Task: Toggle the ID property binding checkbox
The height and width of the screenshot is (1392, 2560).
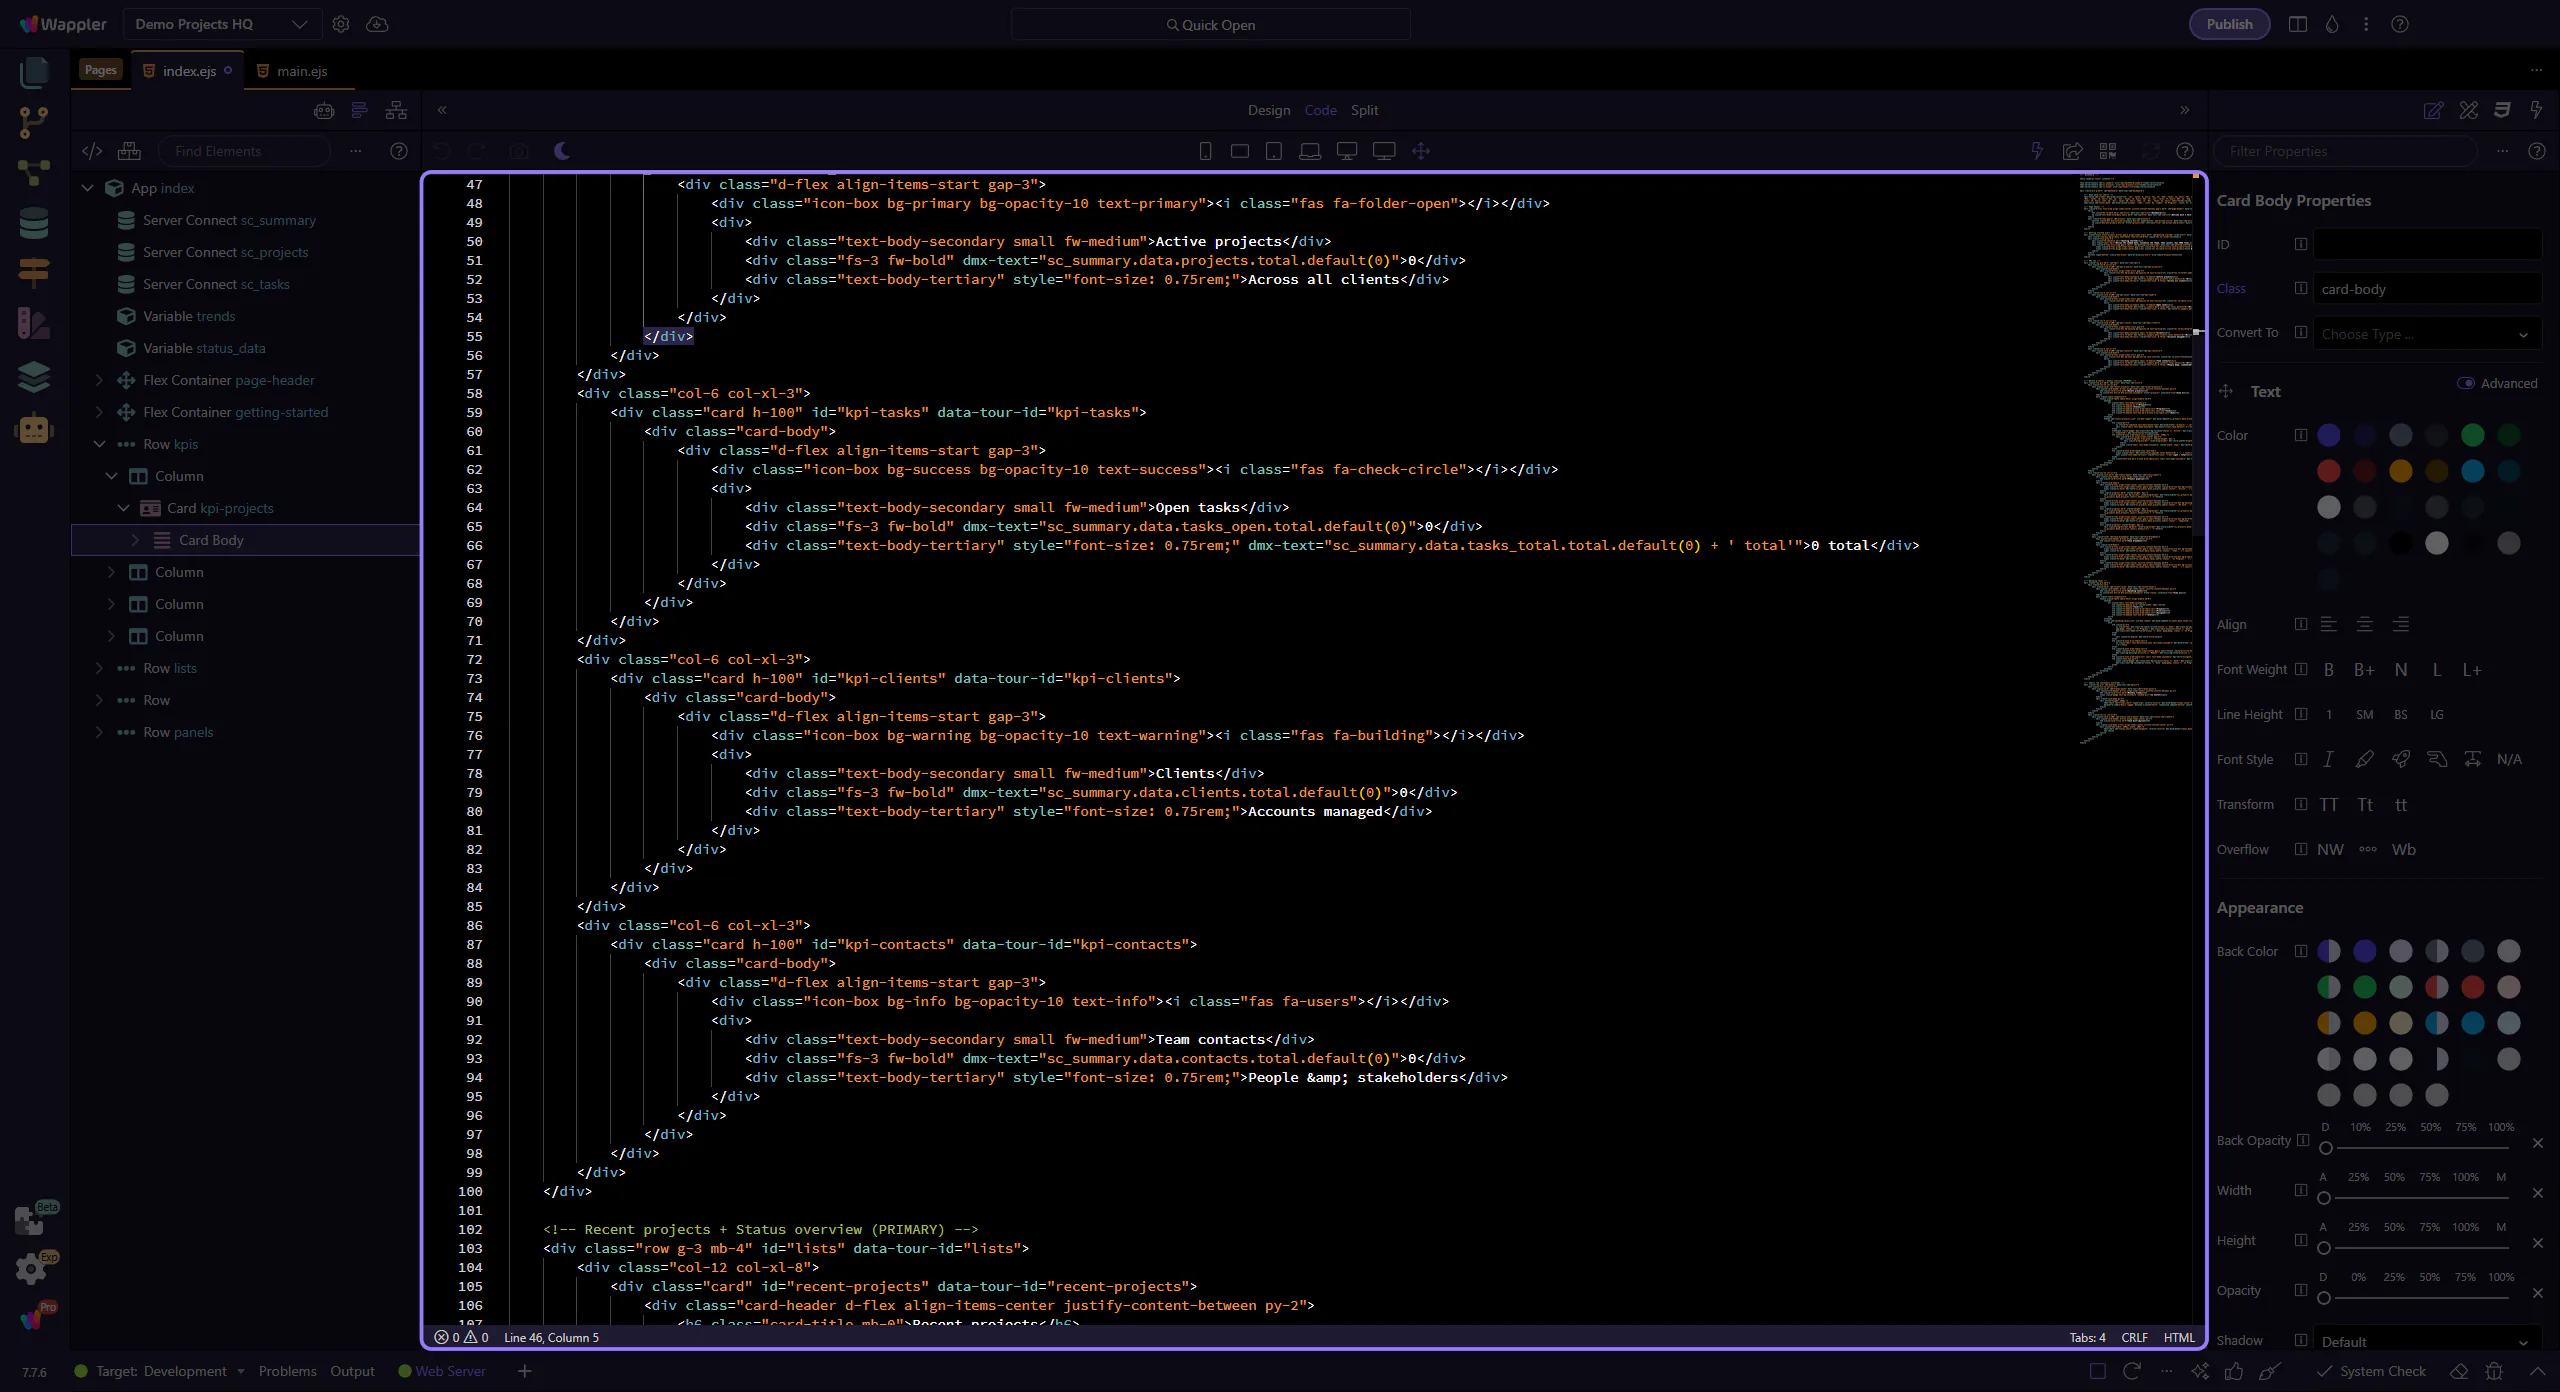Action: pos(2301,245)
